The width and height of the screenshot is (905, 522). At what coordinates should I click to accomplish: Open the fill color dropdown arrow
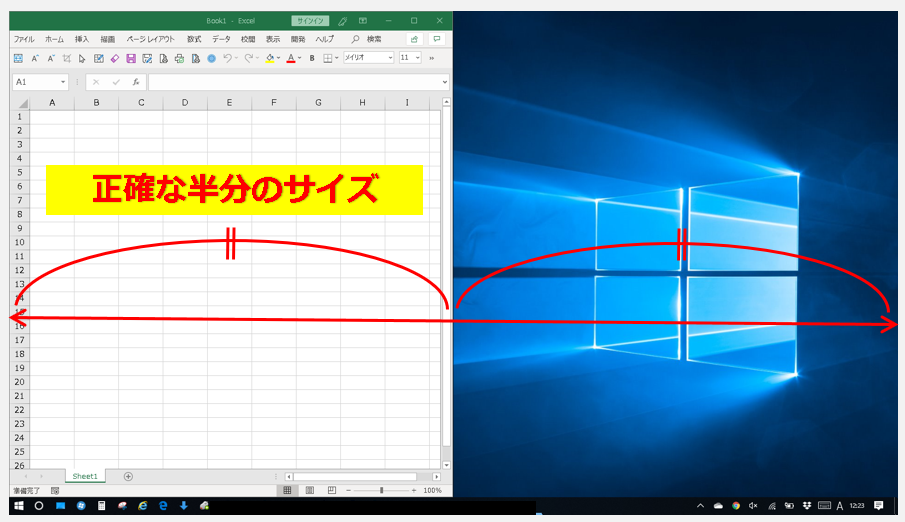pyautogui.click(x=279, y=58)
